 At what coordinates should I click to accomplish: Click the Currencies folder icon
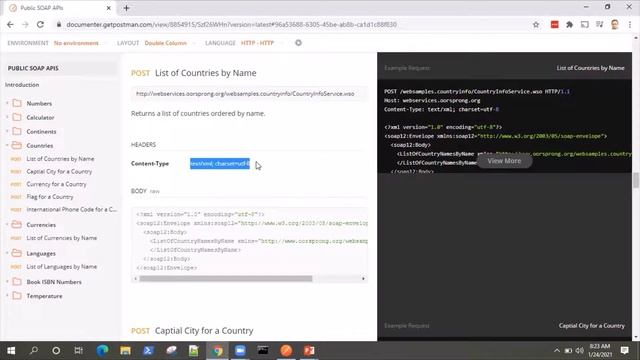17,224
